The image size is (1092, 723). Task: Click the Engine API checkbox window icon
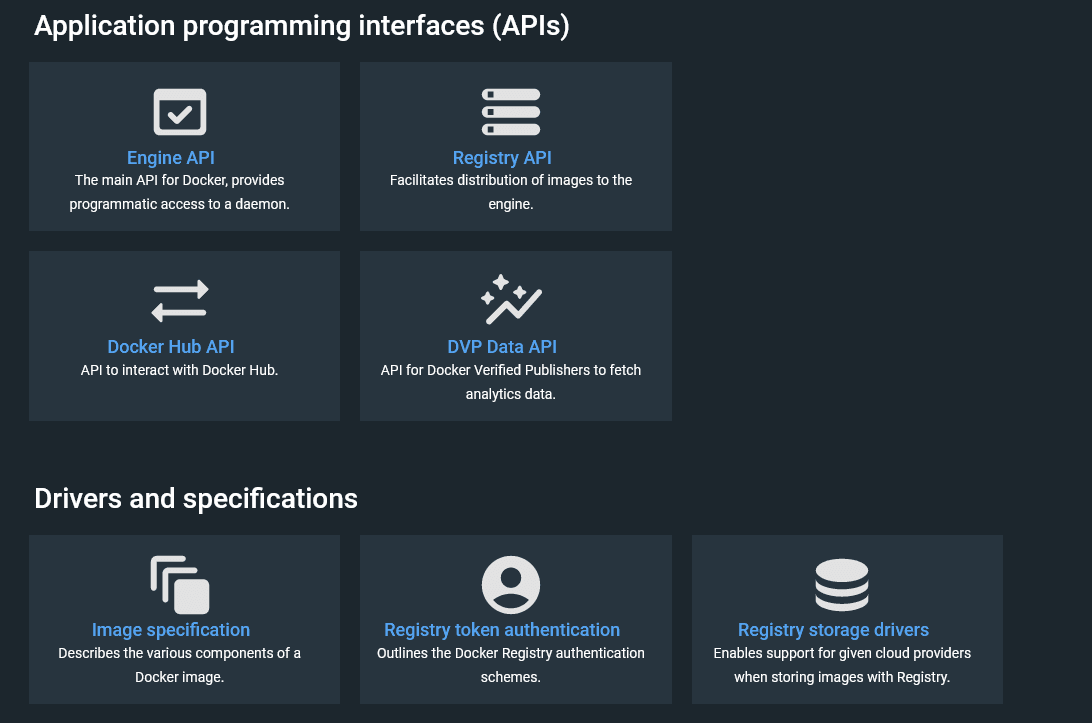click(x=180, y=112)
